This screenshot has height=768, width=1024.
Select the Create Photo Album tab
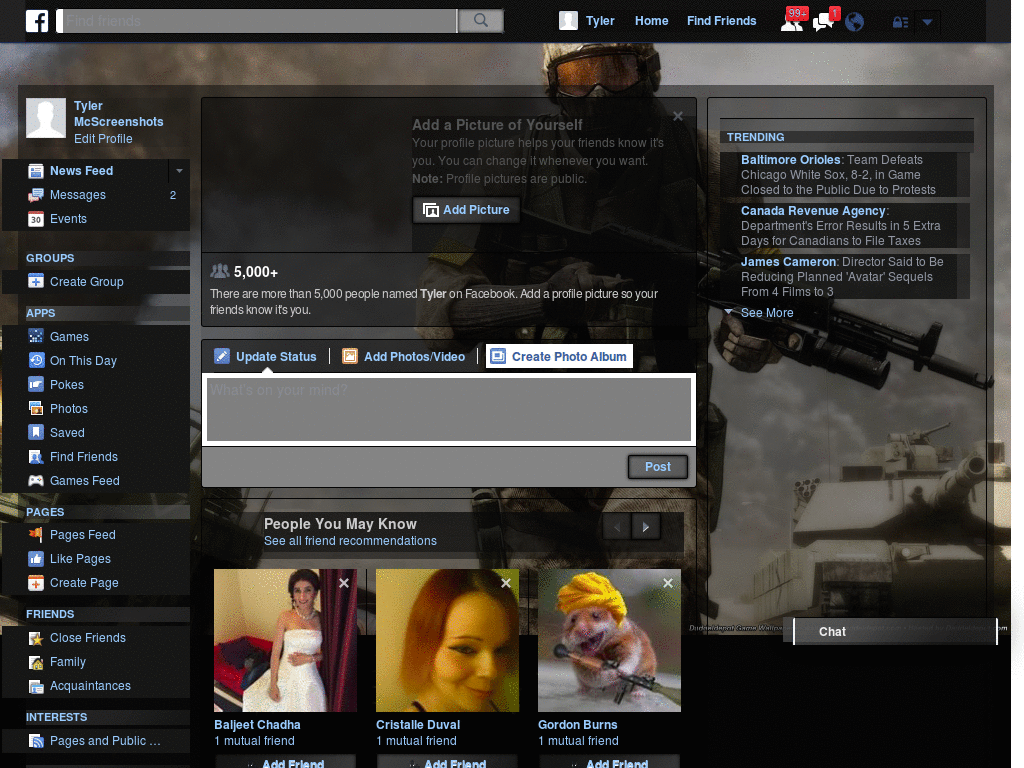tap(560, 357)
